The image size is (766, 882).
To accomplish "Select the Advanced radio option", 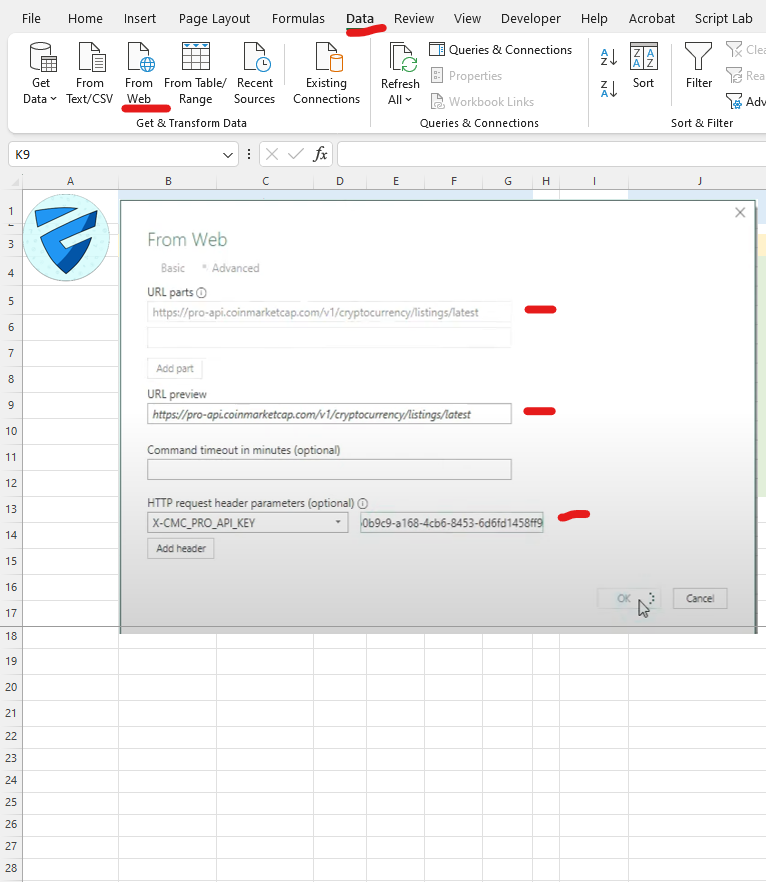I will 234,268.
